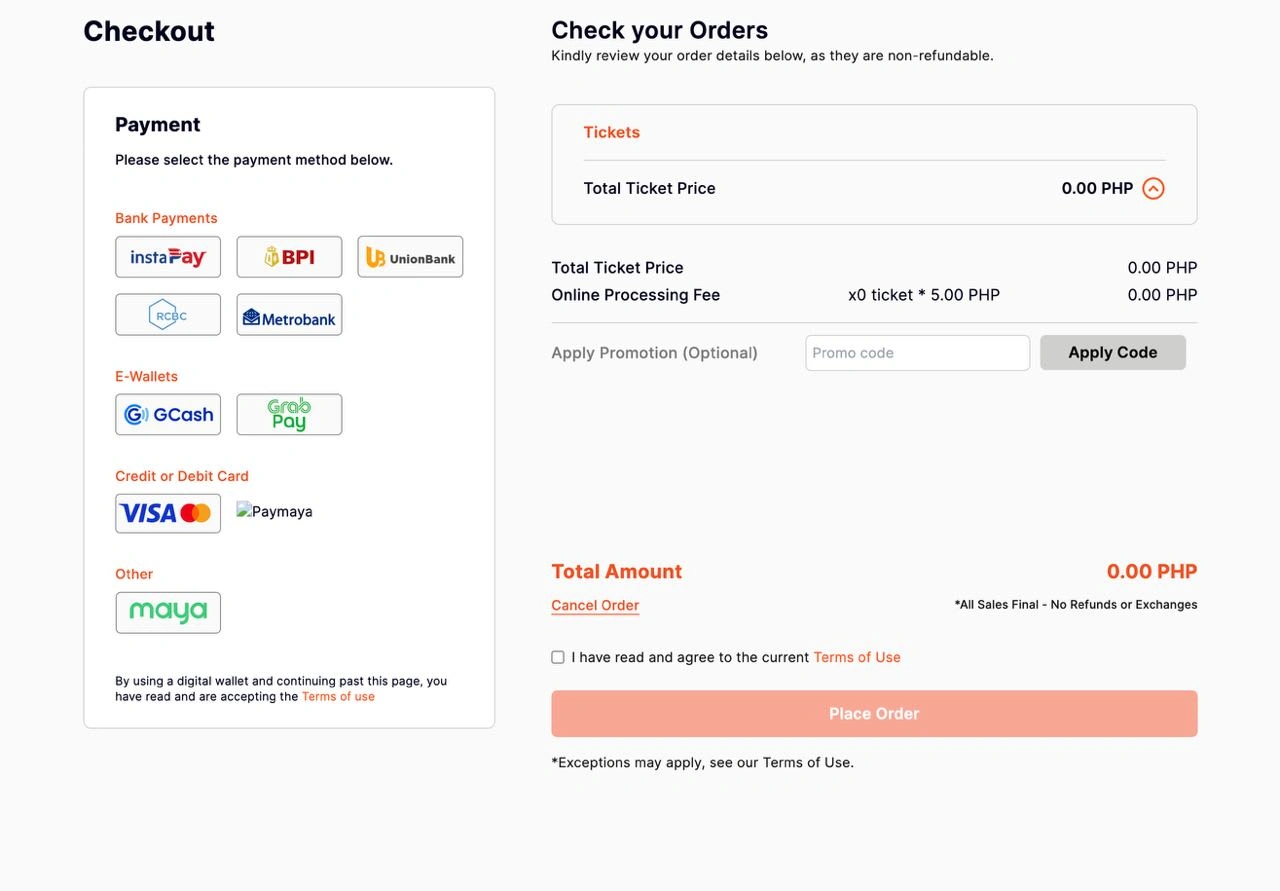Choose BPI as payment method
The height and width of the screenshot is (891, 1280).
pos(289,257)
